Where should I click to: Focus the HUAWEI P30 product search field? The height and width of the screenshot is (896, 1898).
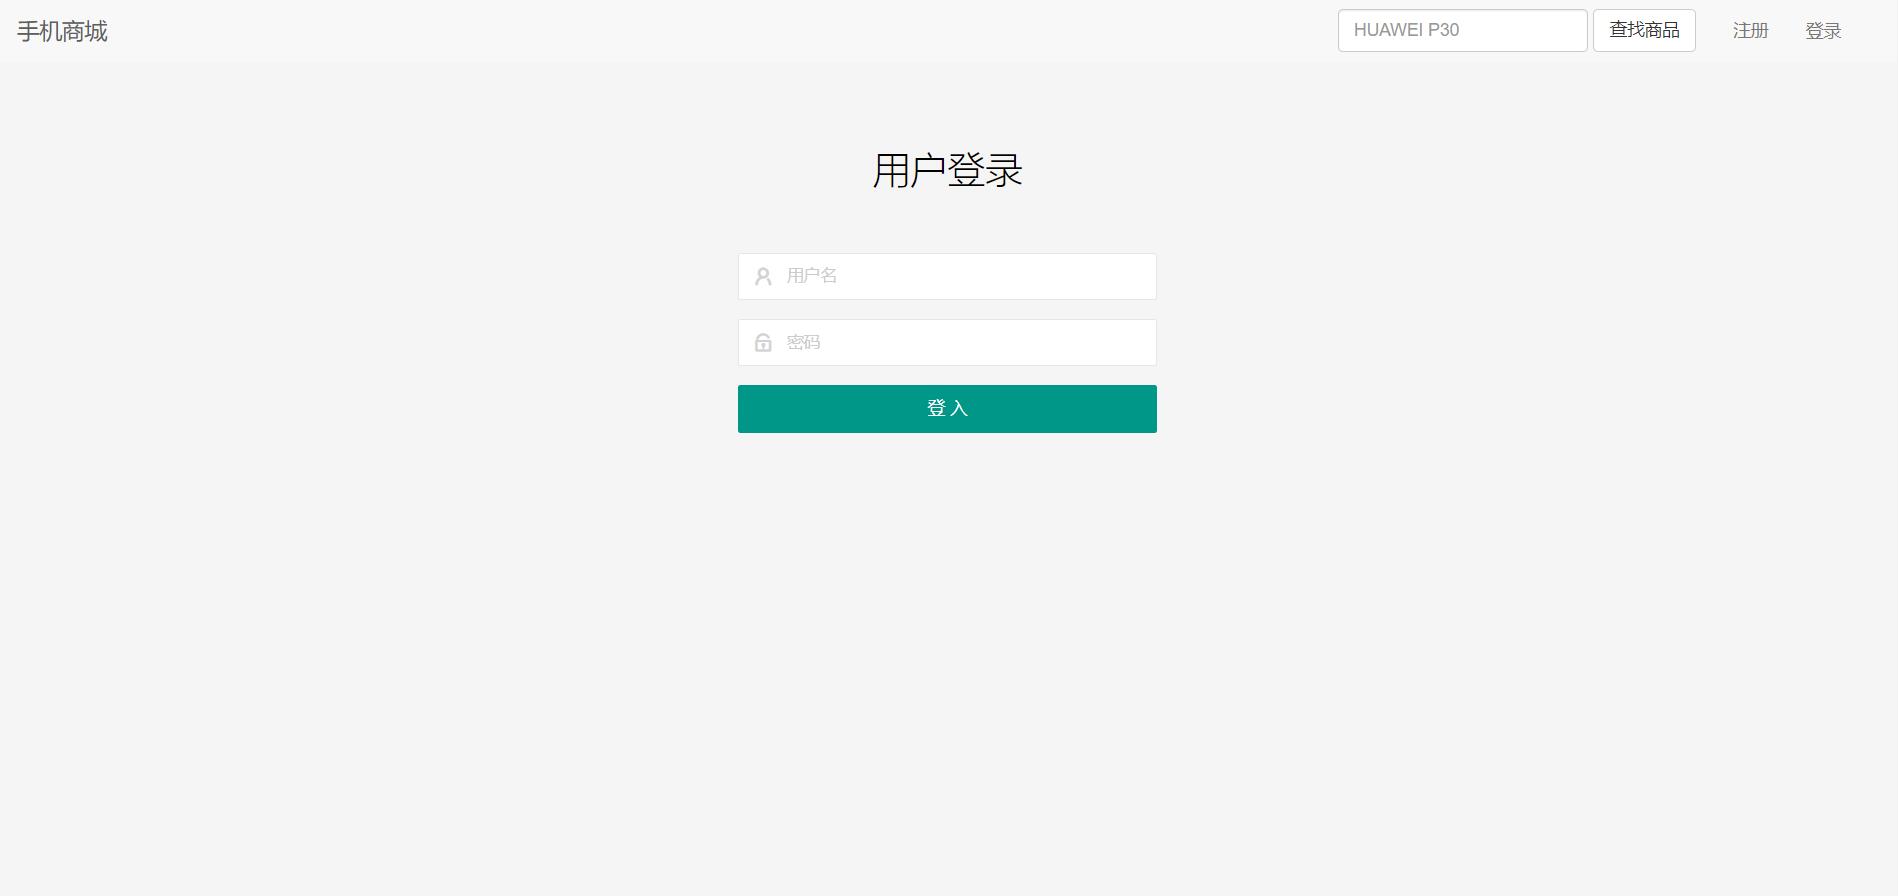[x=1462, y=30]
